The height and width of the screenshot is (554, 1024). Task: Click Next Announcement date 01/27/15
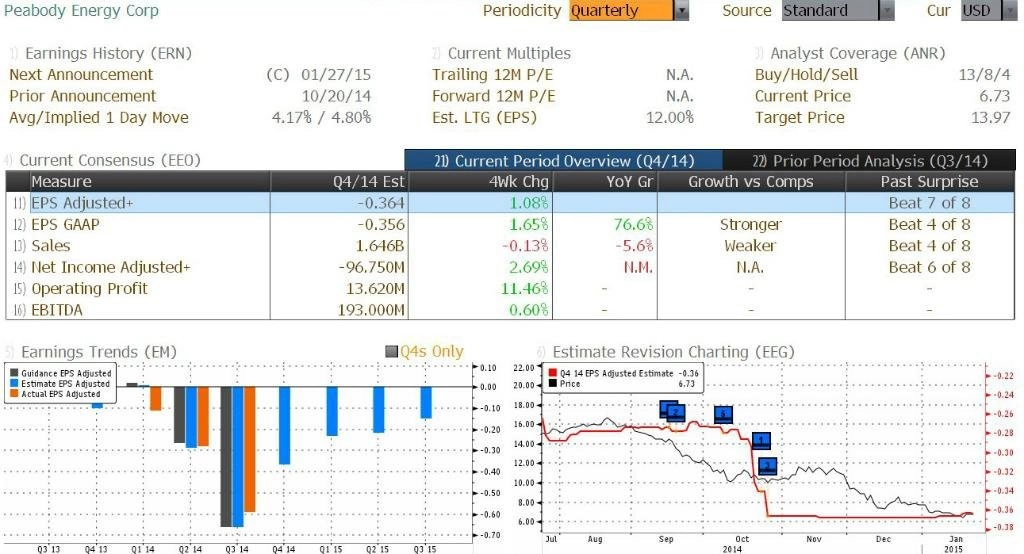(336, 75)
